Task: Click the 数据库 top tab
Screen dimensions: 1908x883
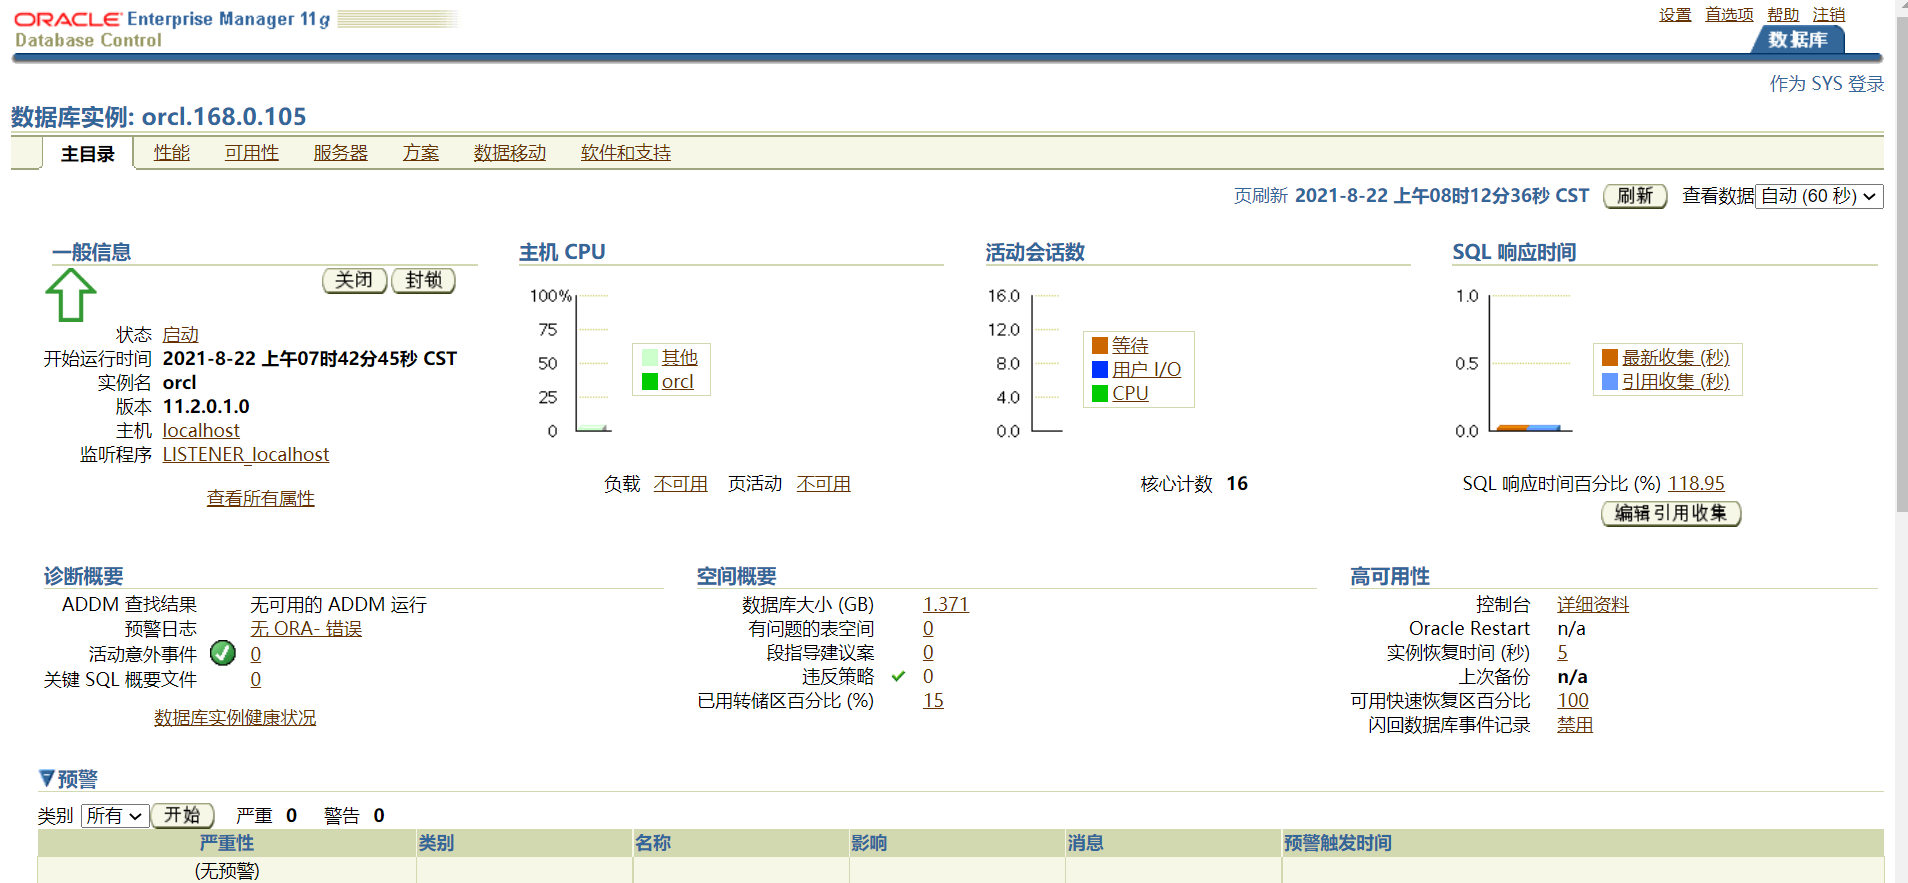Action: pyautogui.click(x=1798, y=40)
